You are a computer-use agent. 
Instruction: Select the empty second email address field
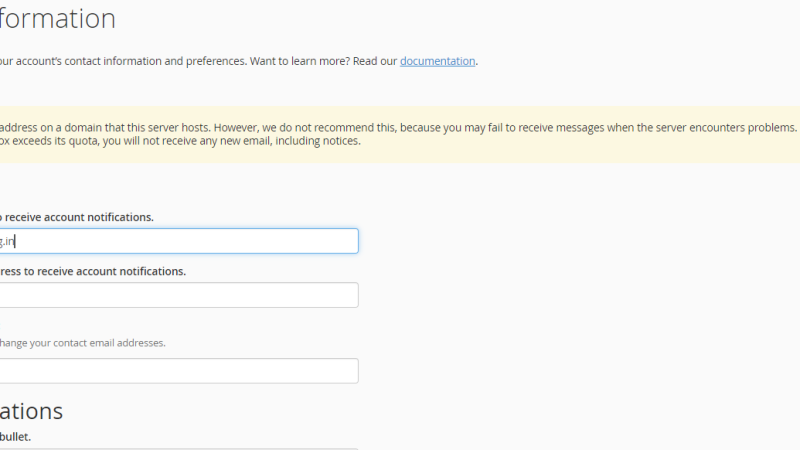coord(179,295)
